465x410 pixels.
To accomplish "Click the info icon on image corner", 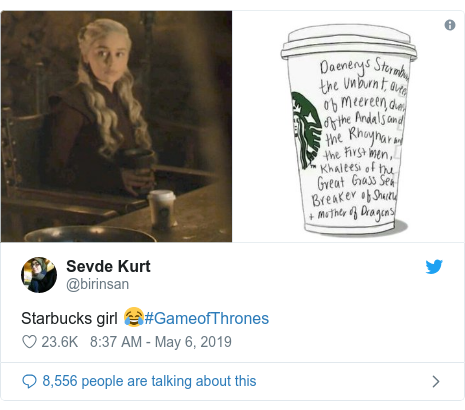I will tap(450, 25).
